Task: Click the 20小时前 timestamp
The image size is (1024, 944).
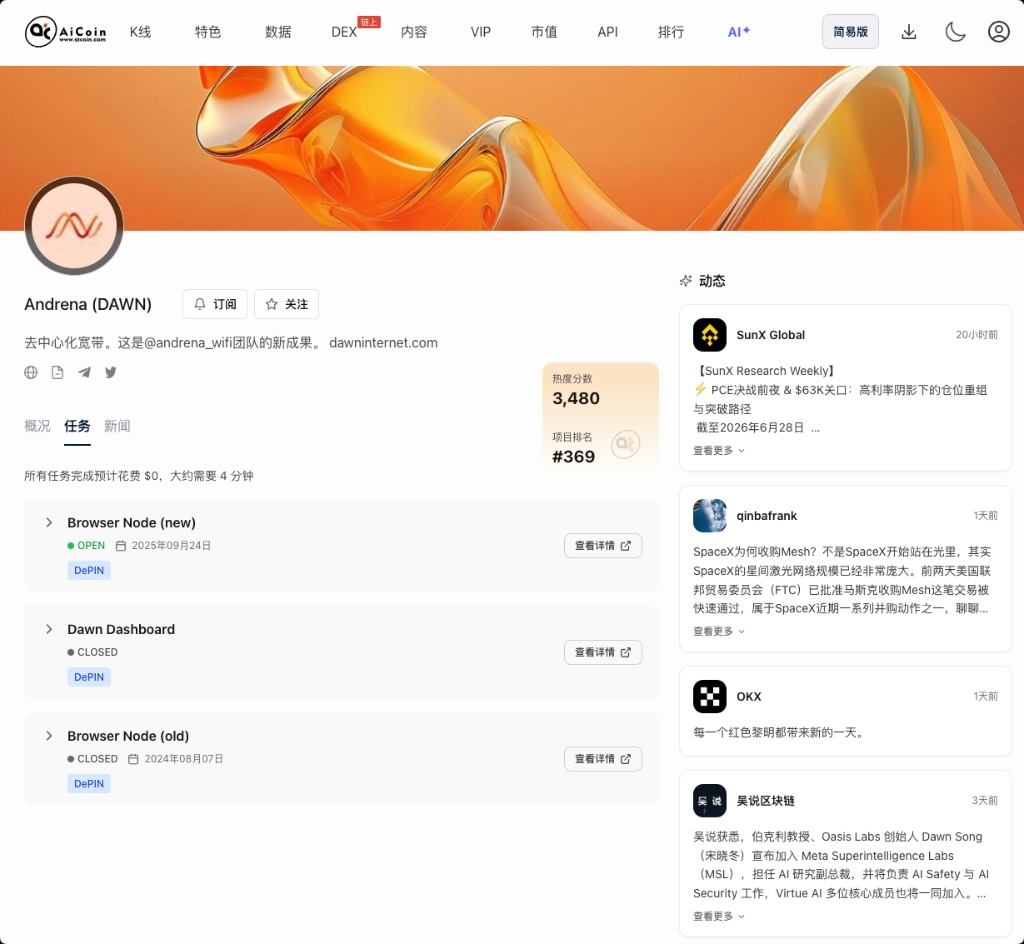Action: (x=976, y=335)
